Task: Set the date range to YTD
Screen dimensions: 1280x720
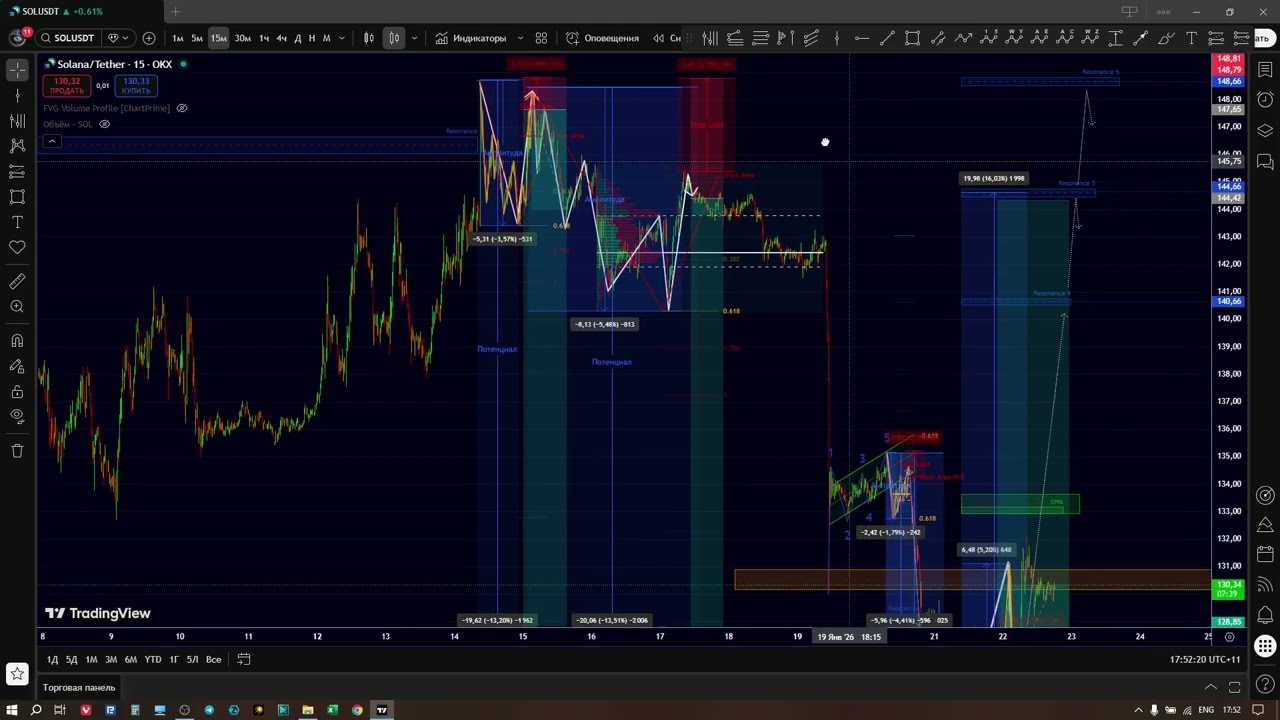Action: pyautogui.click(x=152, y=659)
